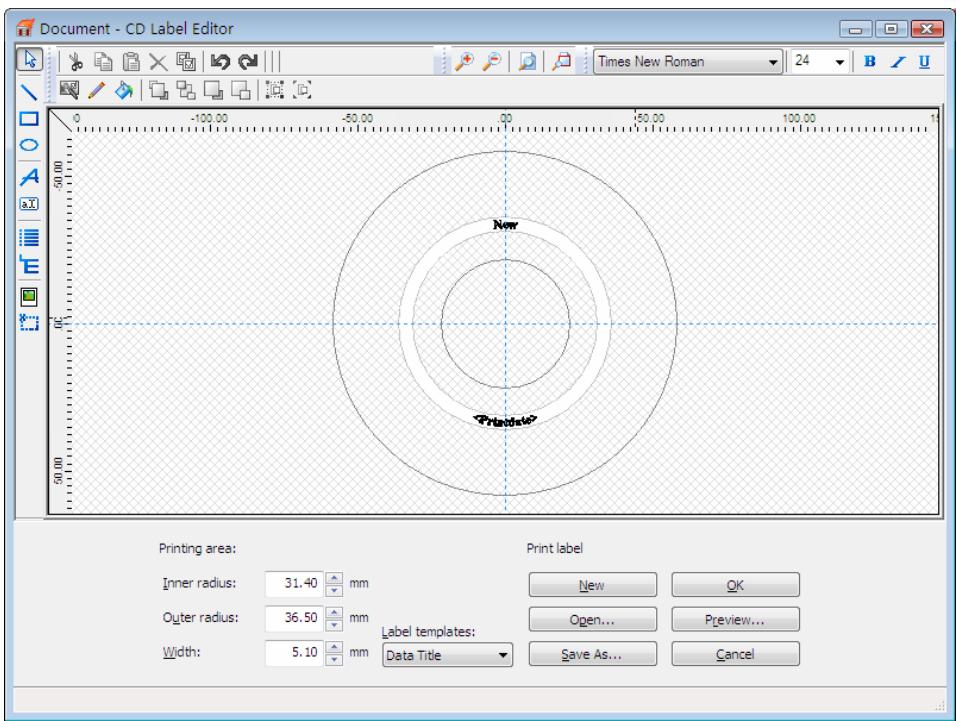Click the paint bucket fill icon
957x721 pixels.
pyautogui.click(x=124, y=90)
